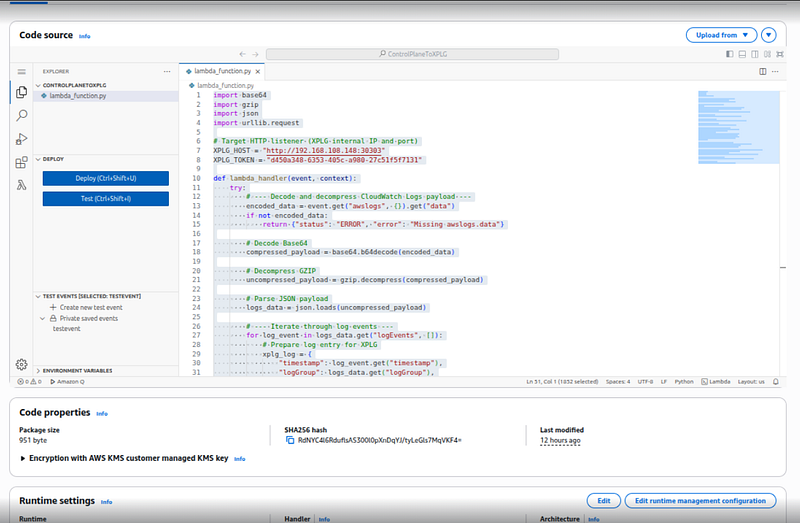Go back with the left arrow
Image resolution: width=800 pixels, height=523 pixels.
(x=242, y=54)
